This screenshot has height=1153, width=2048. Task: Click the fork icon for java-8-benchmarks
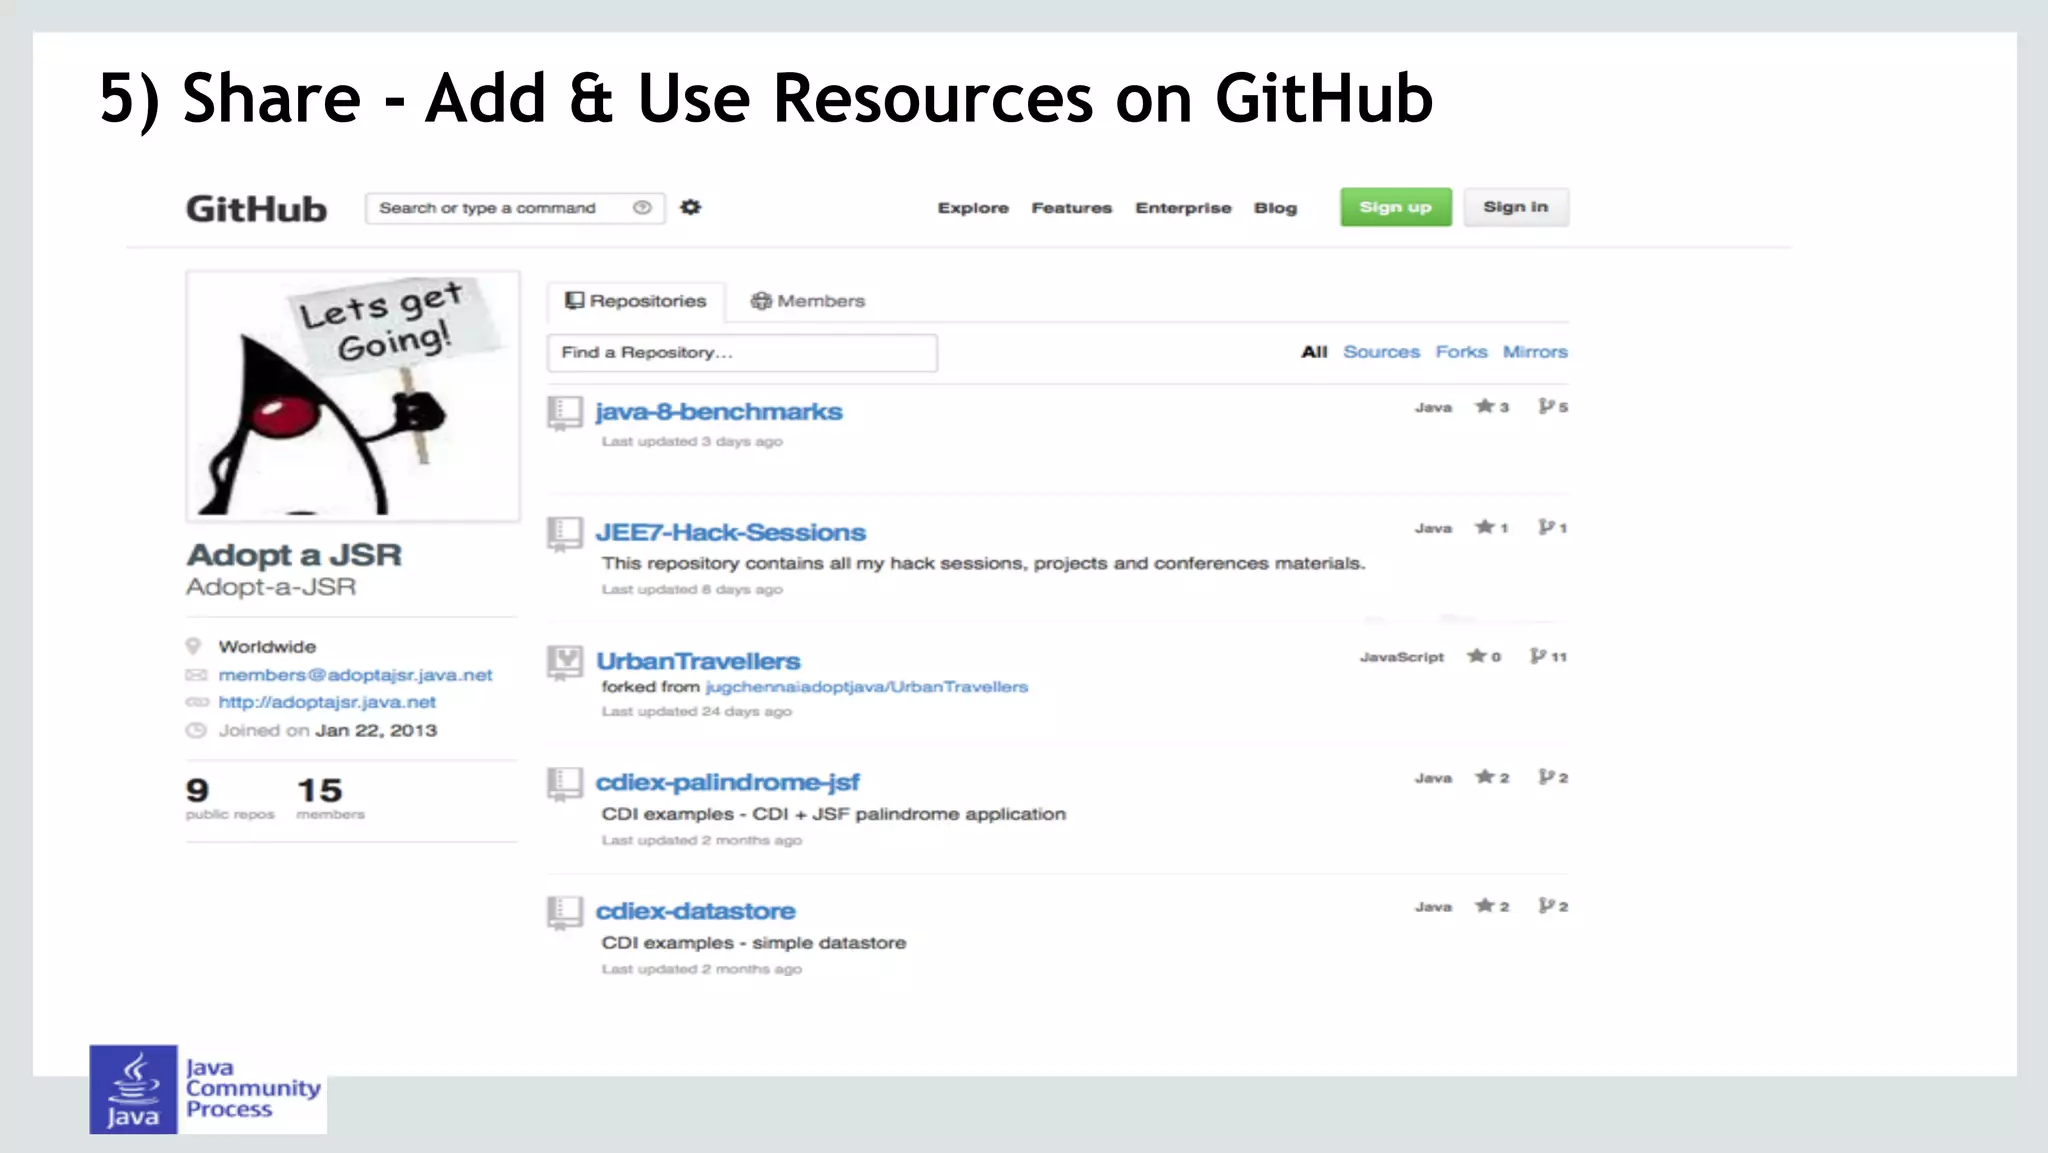(1546, 406)
